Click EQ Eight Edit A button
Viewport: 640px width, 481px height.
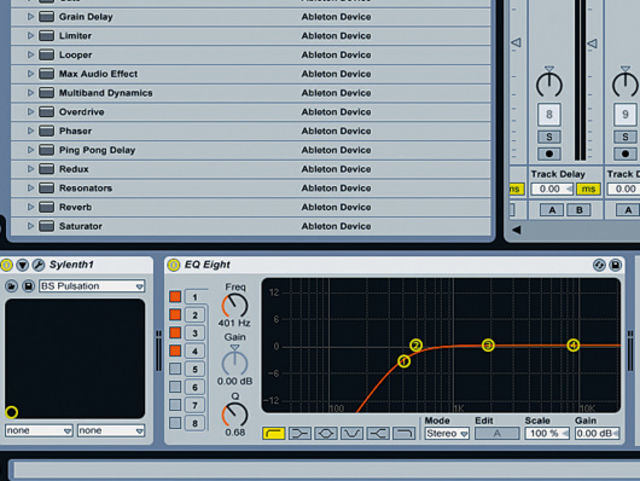coord(497,433)
